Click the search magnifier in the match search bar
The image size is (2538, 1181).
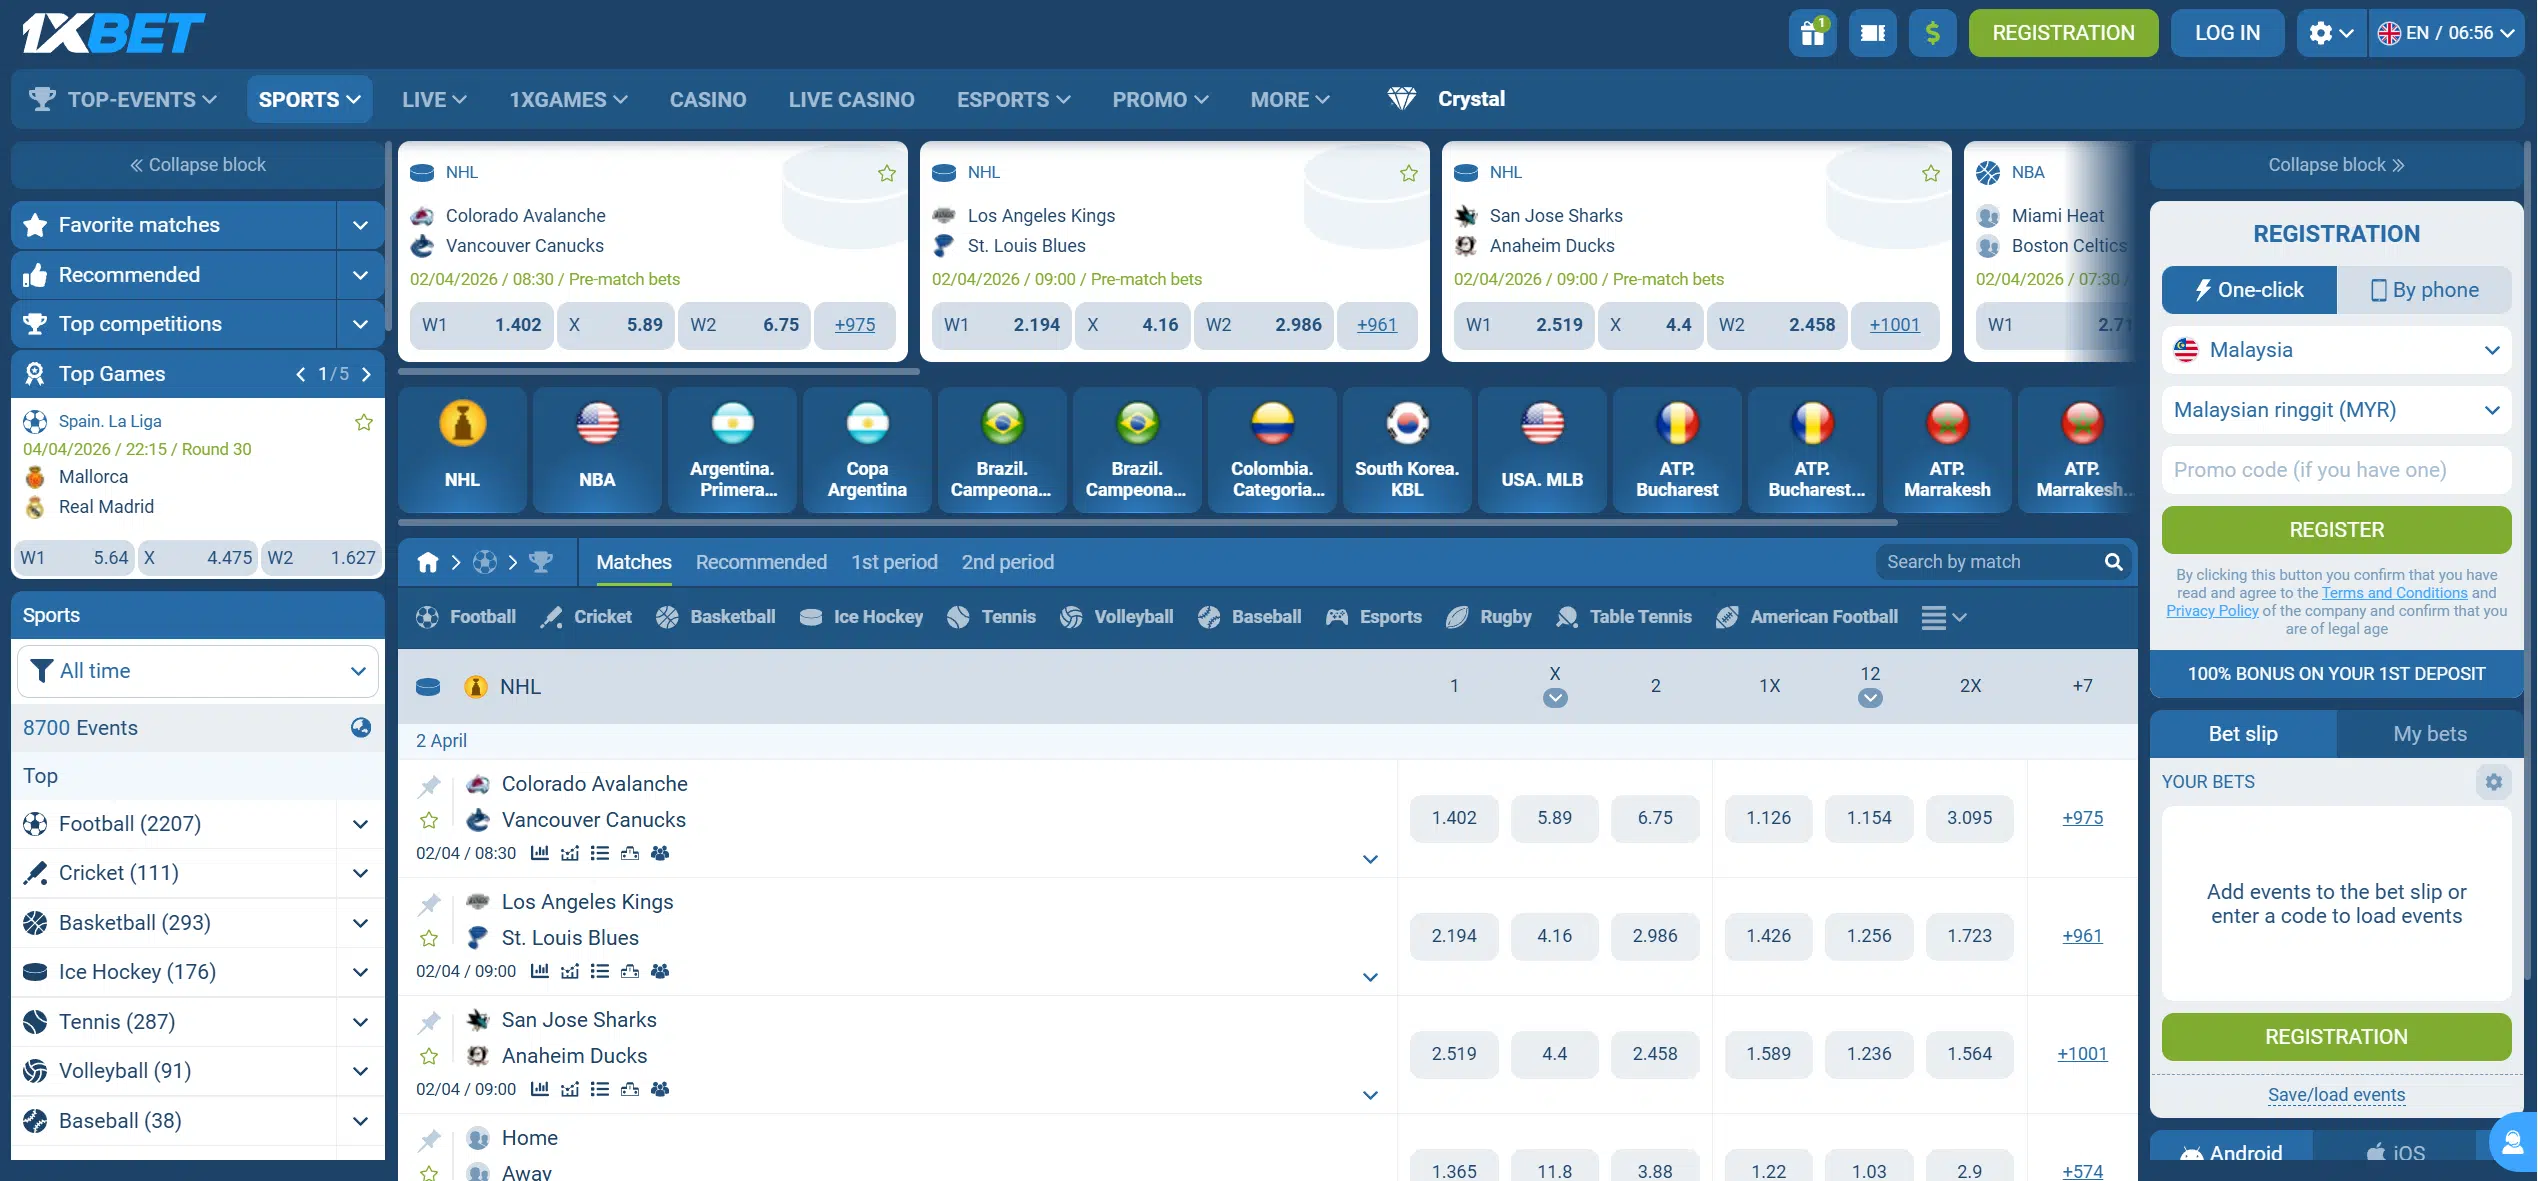coord(2114,562)
